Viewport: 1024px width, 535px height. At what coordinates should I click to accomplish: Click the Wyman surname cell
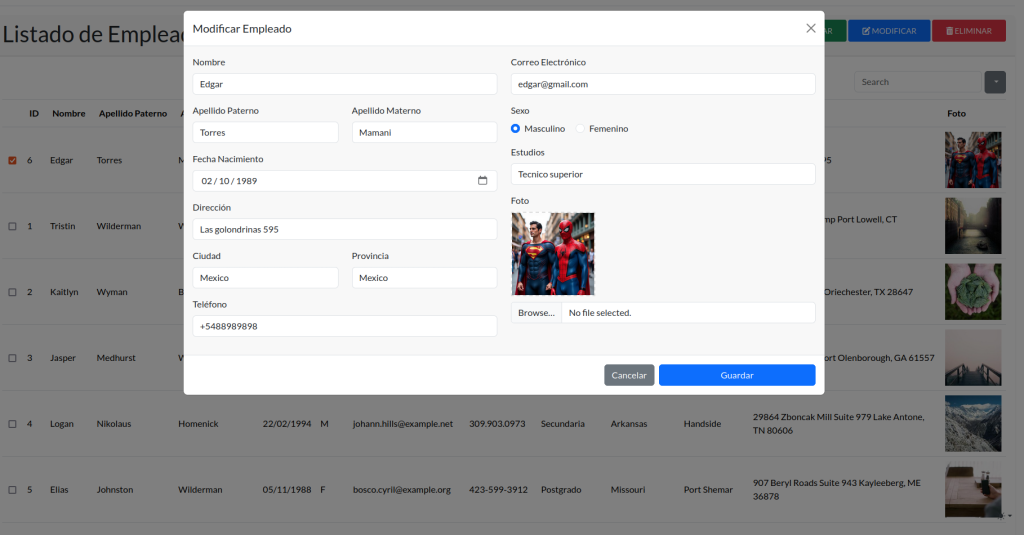[x=112, y=292]
